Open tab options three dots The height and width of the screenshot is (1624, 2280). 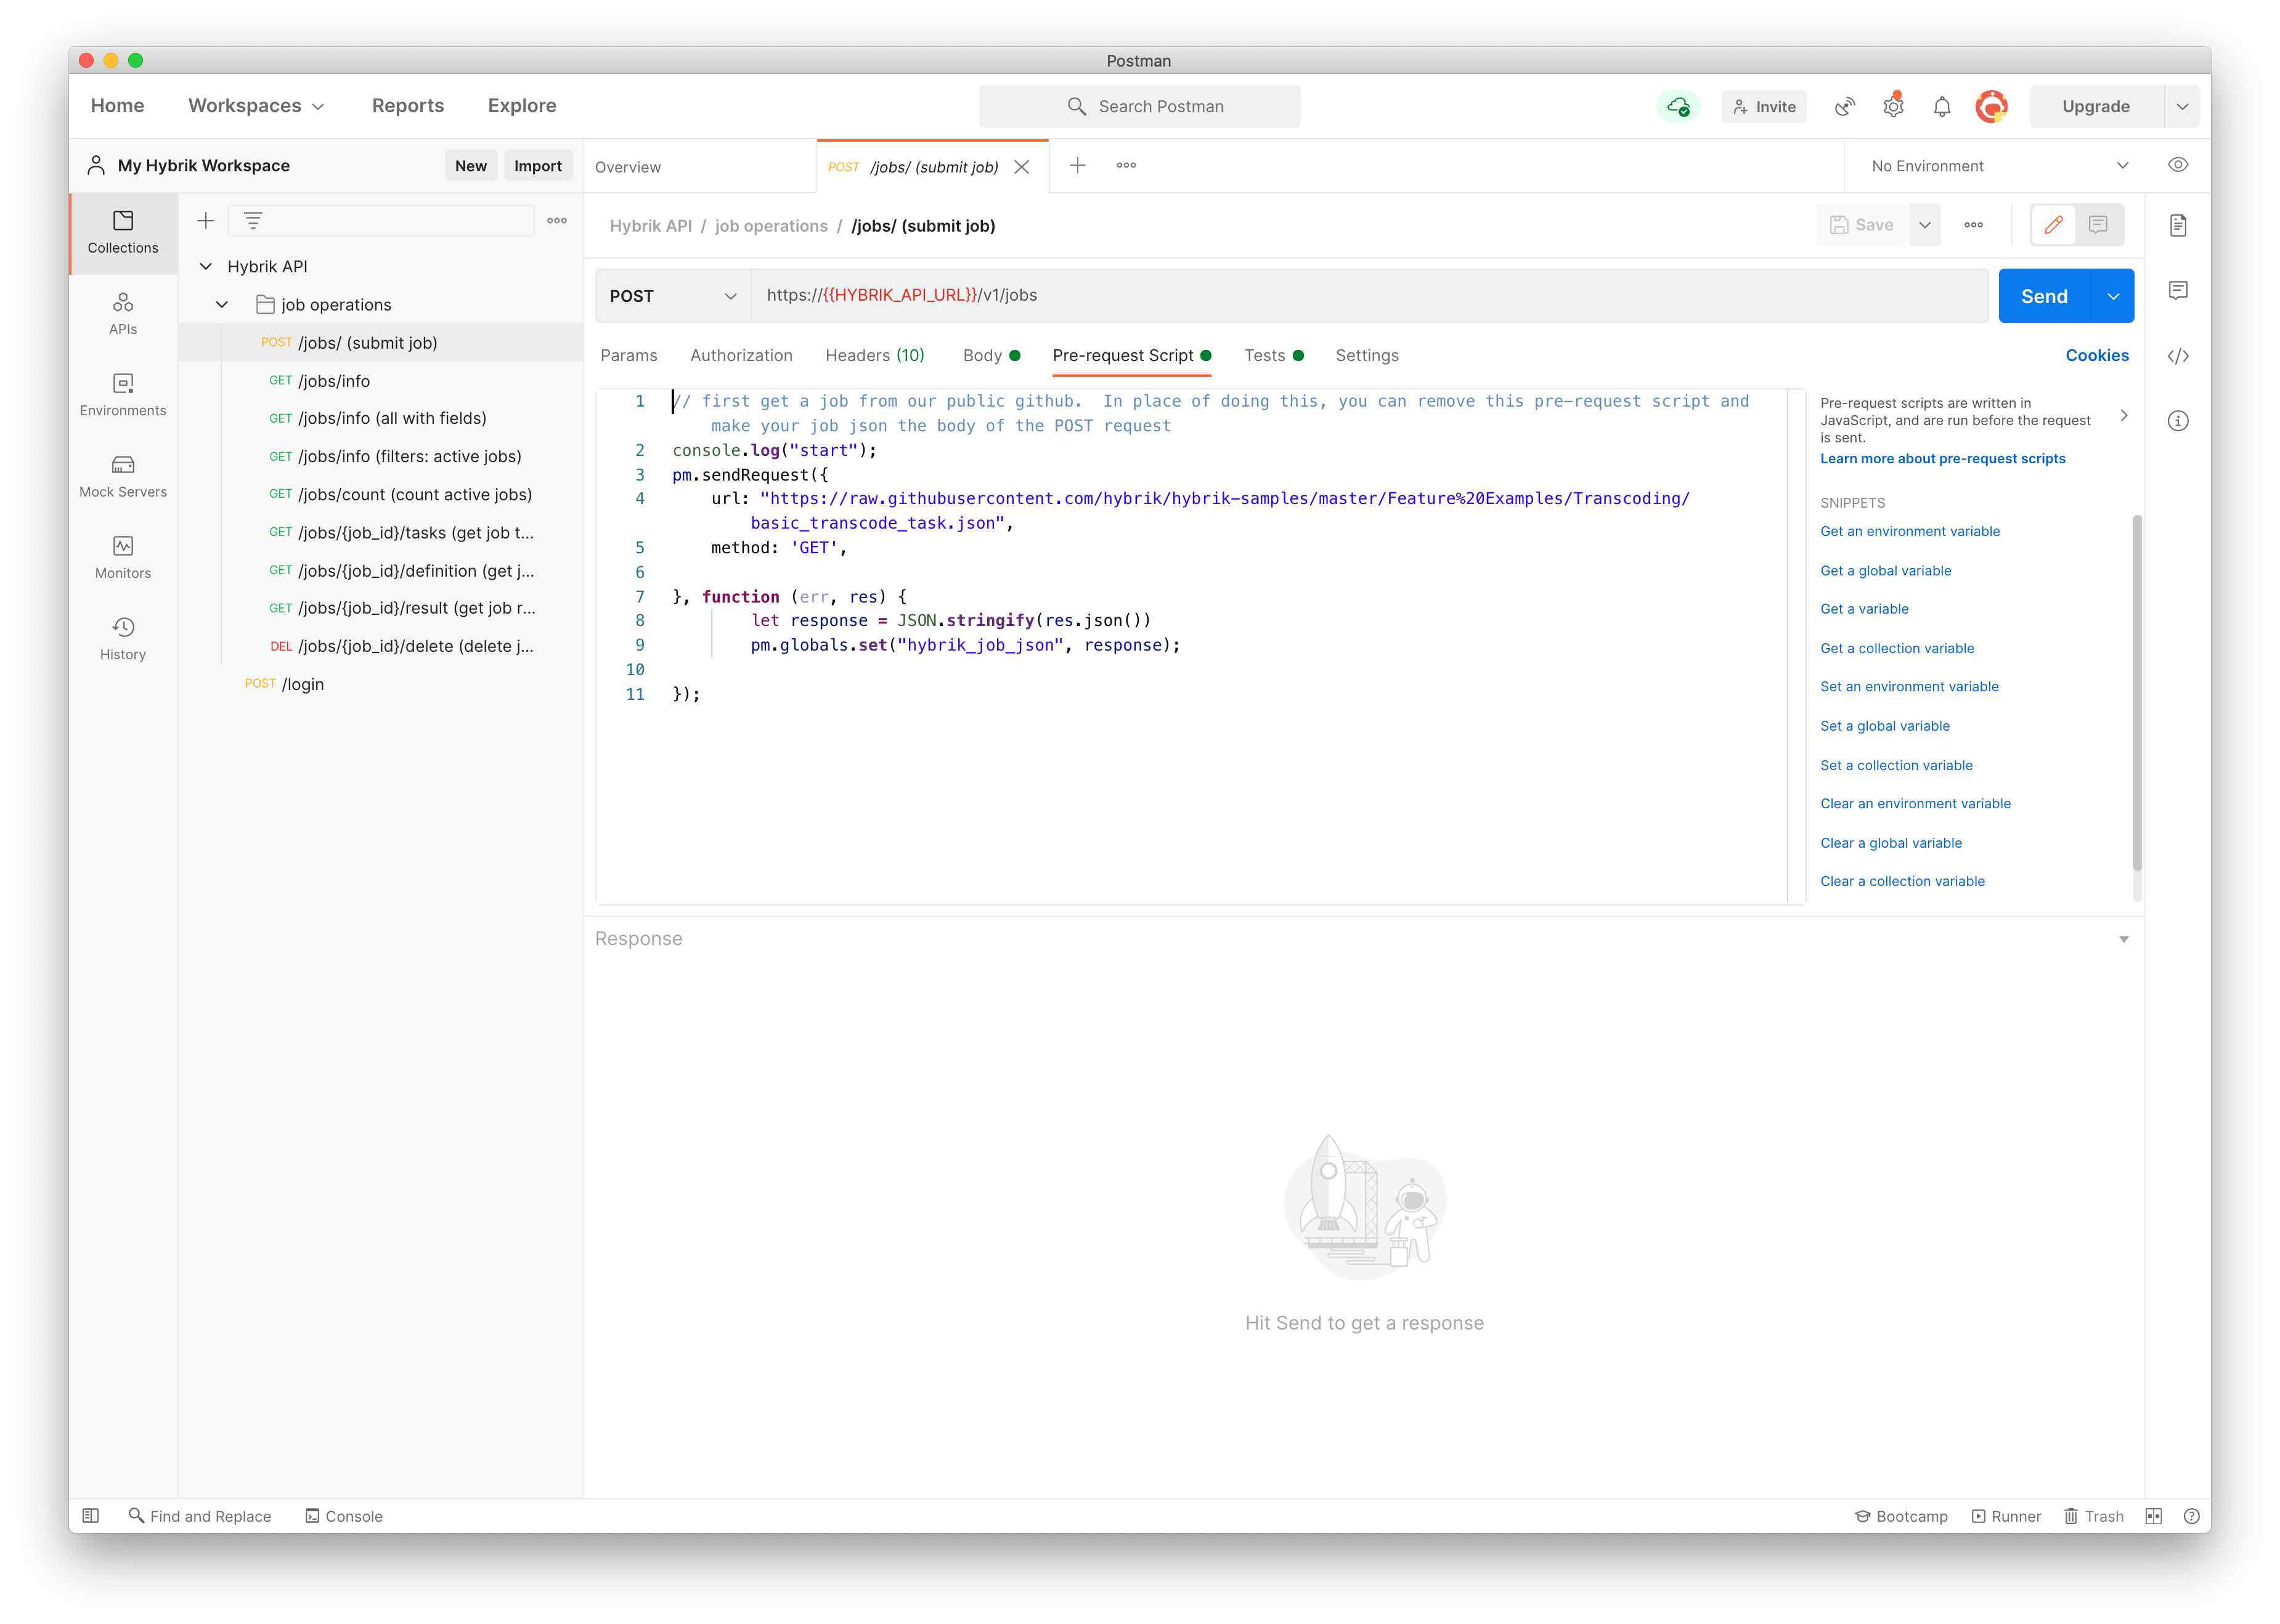point(1126,165)
